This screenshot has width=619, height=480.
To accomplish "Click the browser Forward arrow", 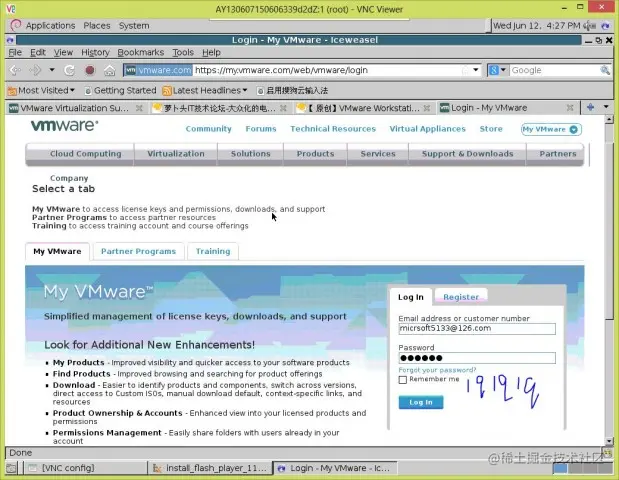I will [35, 70].
